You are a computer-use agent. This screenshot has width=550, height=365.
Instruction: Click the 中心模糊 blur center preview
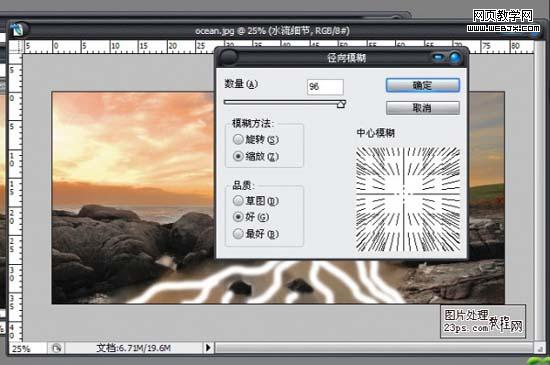pos(408,199)
